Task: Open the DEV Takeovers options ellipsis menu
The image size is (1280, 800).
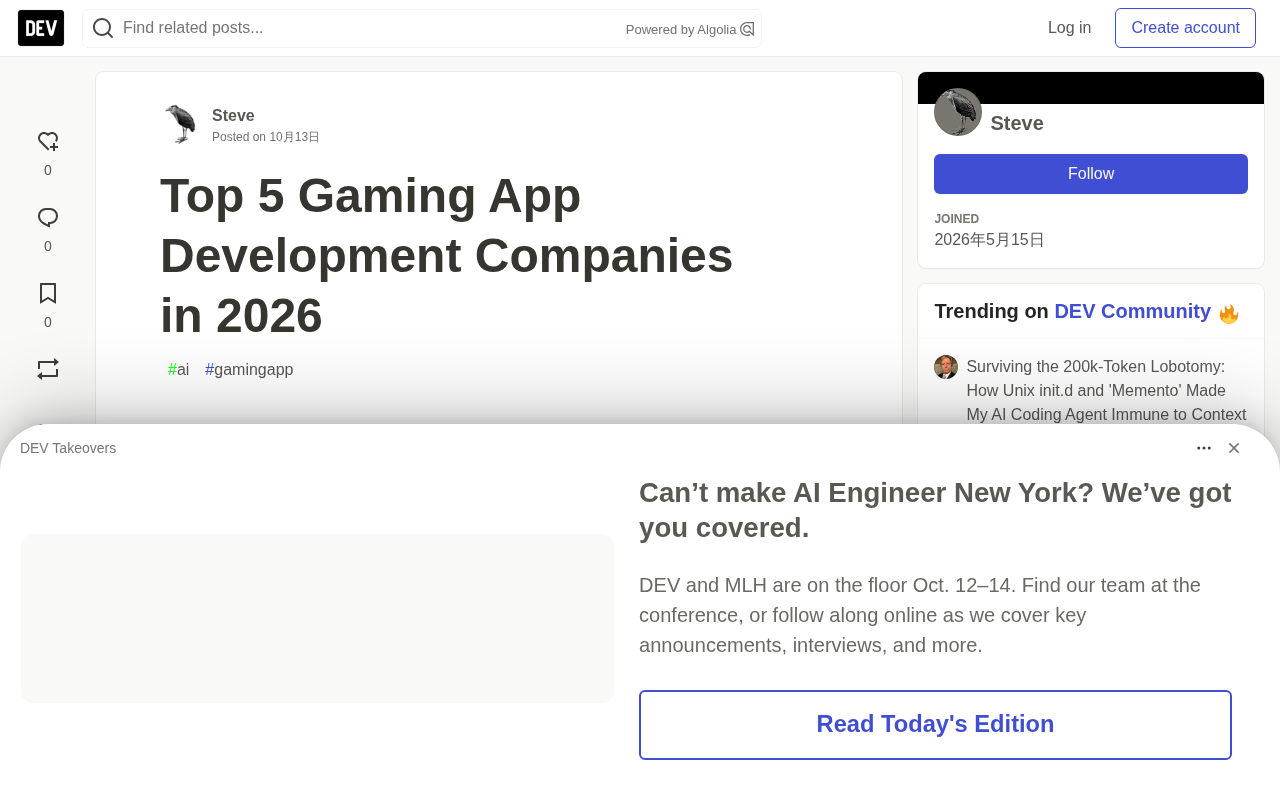Action: [x=1204, y=448]
